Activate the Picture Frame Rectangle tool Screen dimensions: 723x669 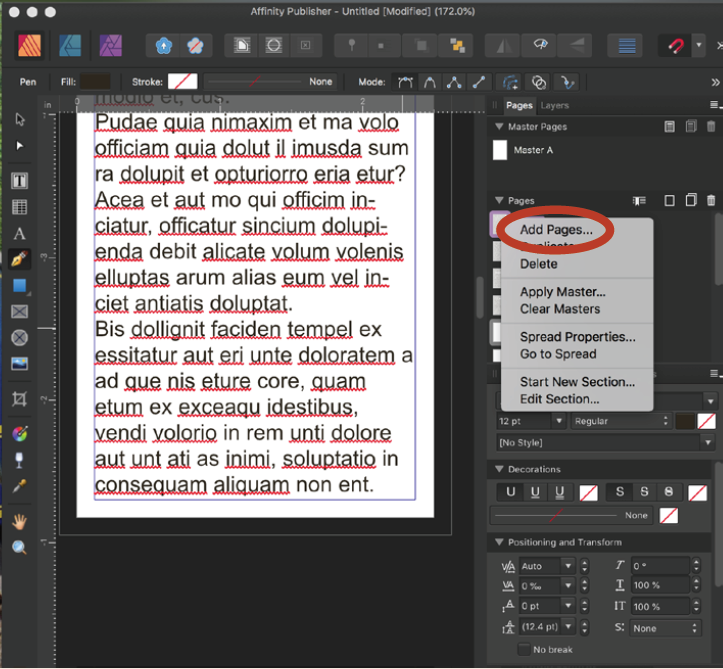19,311
